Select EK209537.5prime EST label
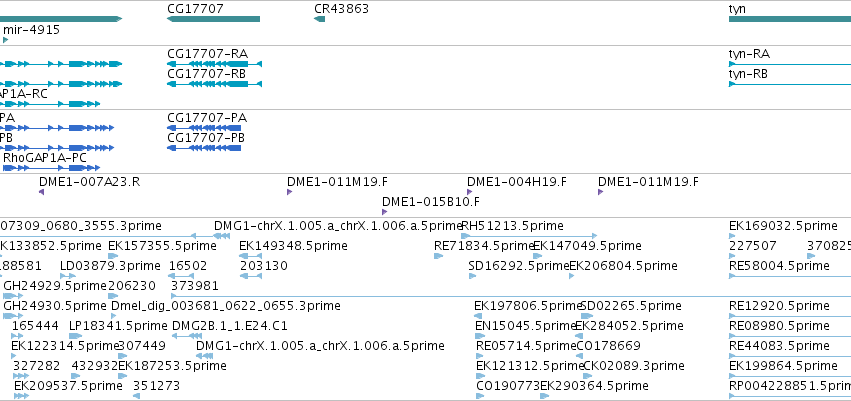Screen dimensions: 851x401 (68, 386)
